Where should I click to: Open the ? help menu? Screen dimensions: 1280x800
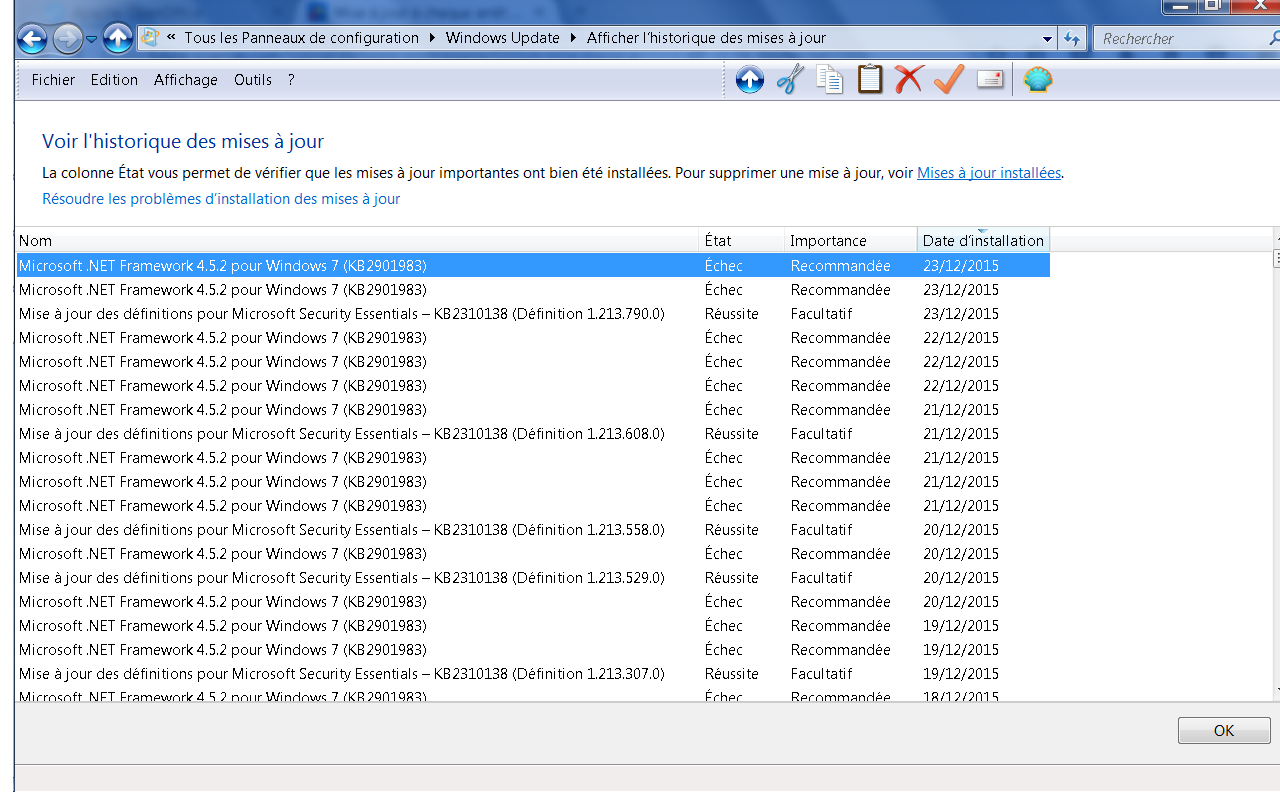(x=291, y=80)
